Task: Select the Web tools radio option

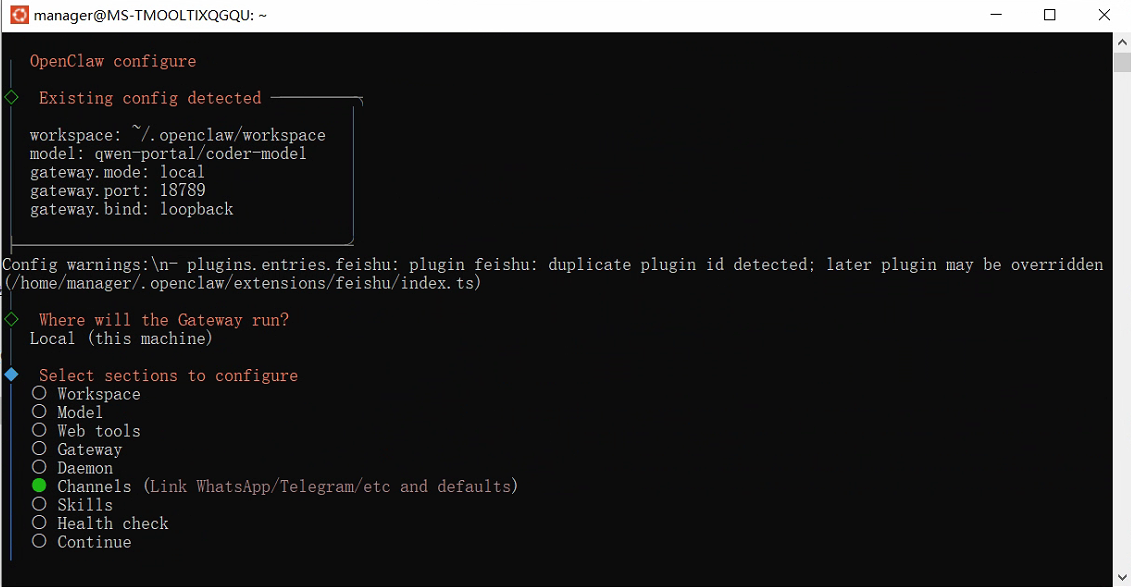Action: point(39,430)
